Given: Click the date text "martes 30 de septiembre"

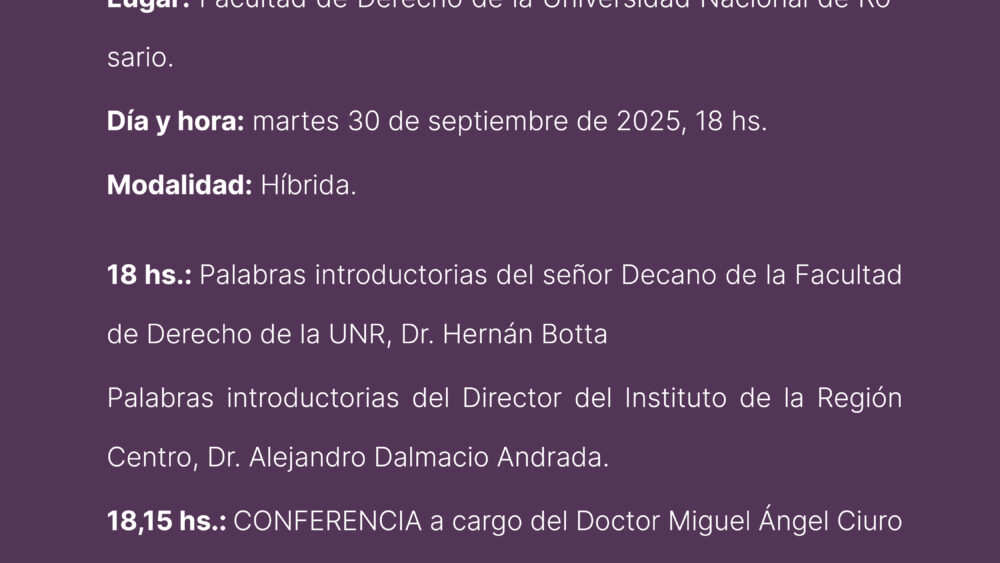Looking at the screenshot, I should (x=410, y=122).
